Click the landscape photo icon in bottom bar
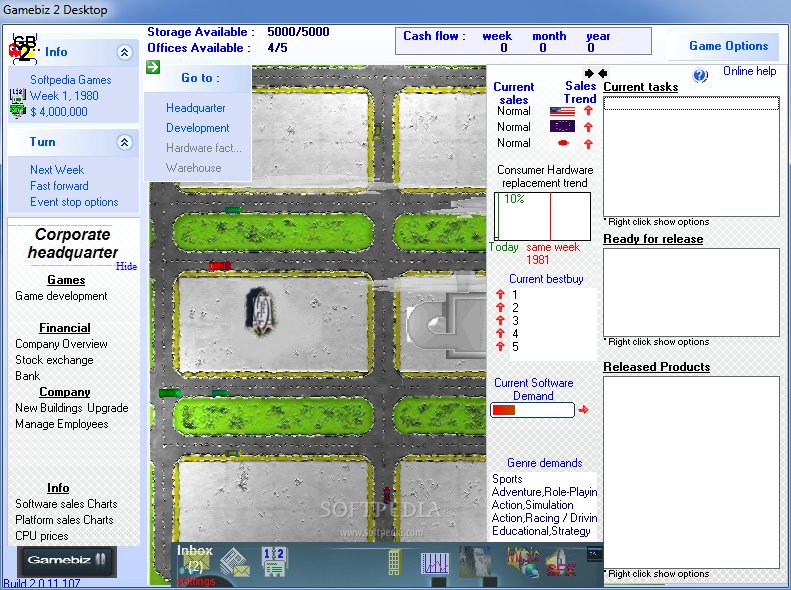Image resolution: width=791 pixels, height=590 pixels. (x=475, y=562)
